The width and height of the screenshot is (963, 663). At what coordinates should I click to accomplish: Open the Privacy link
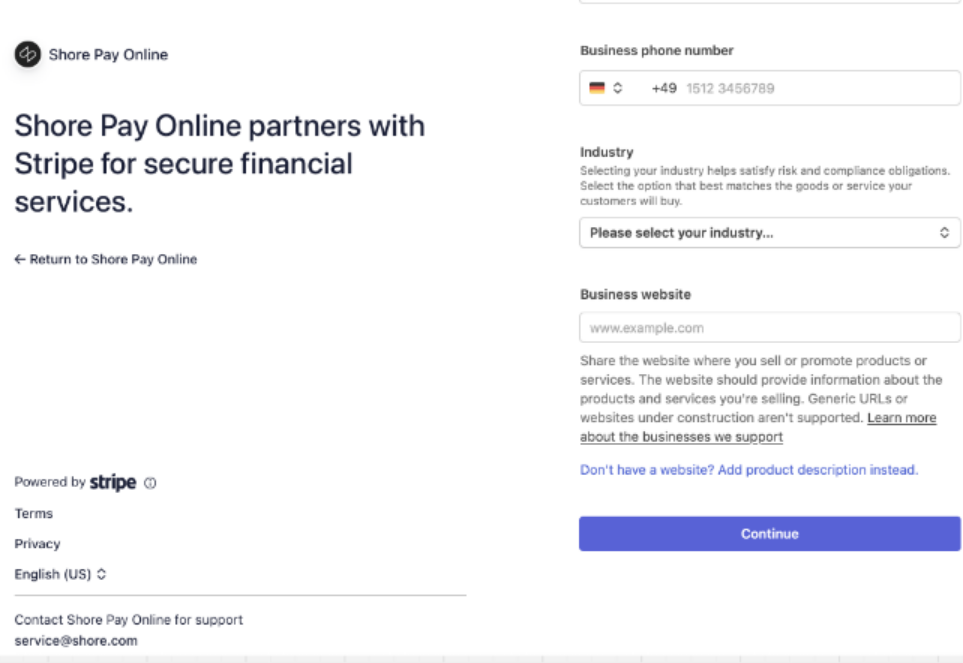(37, 544)
